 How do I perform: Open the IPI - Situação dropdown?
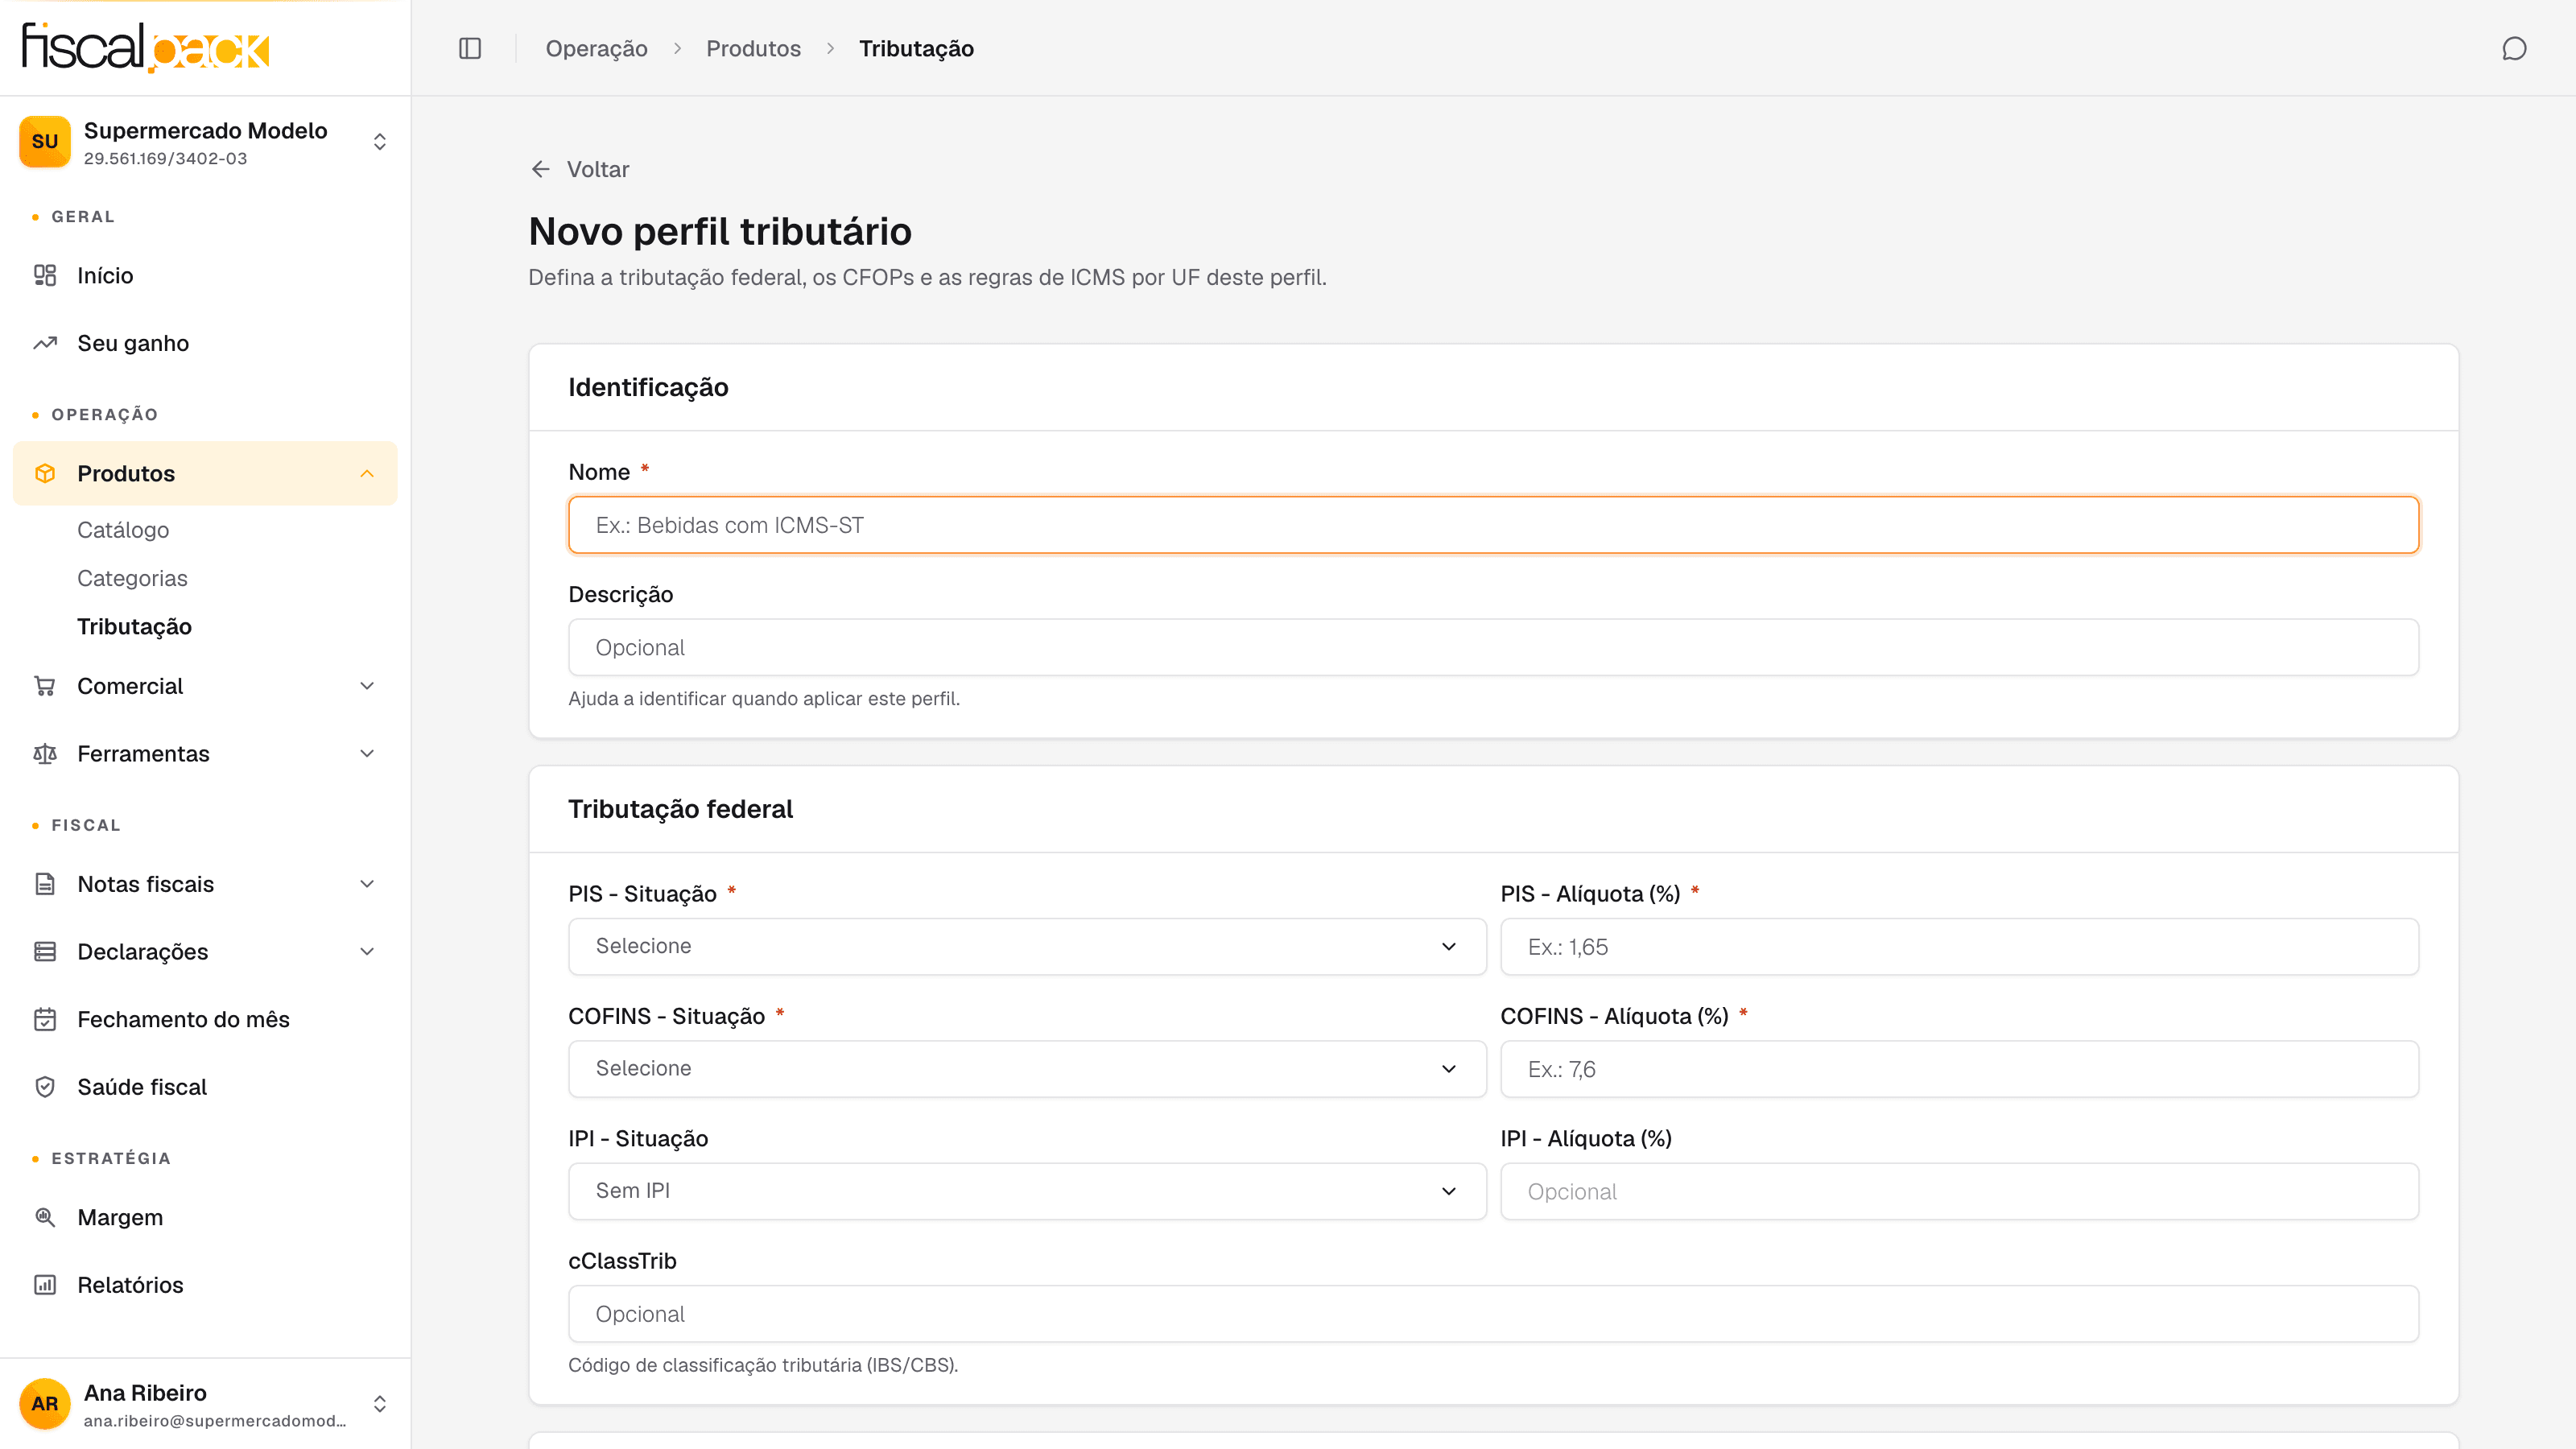click(1027, 1191)
